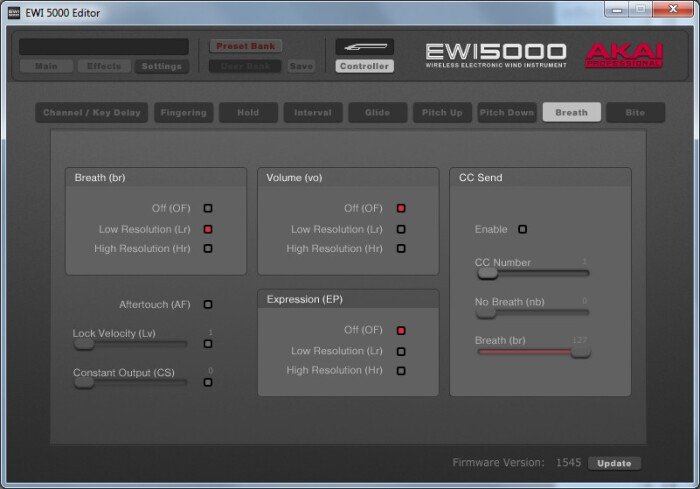The image size is (700, 489).
Task: Click the AKAI Professional logo
Action: 624,55
